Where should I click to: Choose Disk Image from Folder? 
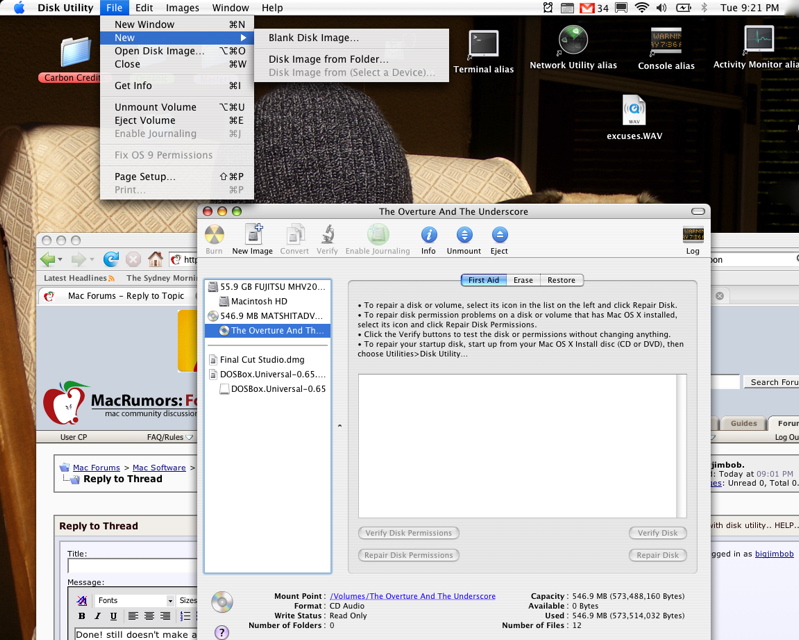click(351, 59)
